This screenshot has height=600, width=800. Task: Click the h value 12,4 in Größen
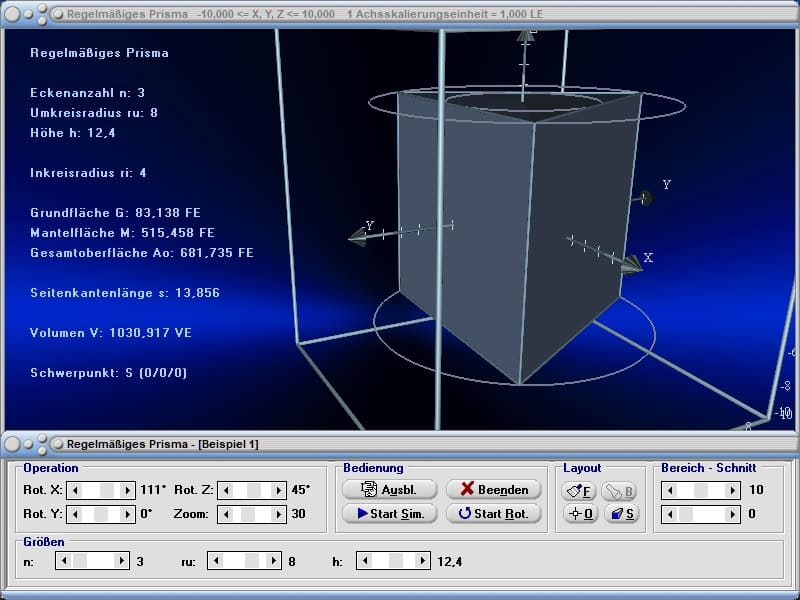click(449, 562)
